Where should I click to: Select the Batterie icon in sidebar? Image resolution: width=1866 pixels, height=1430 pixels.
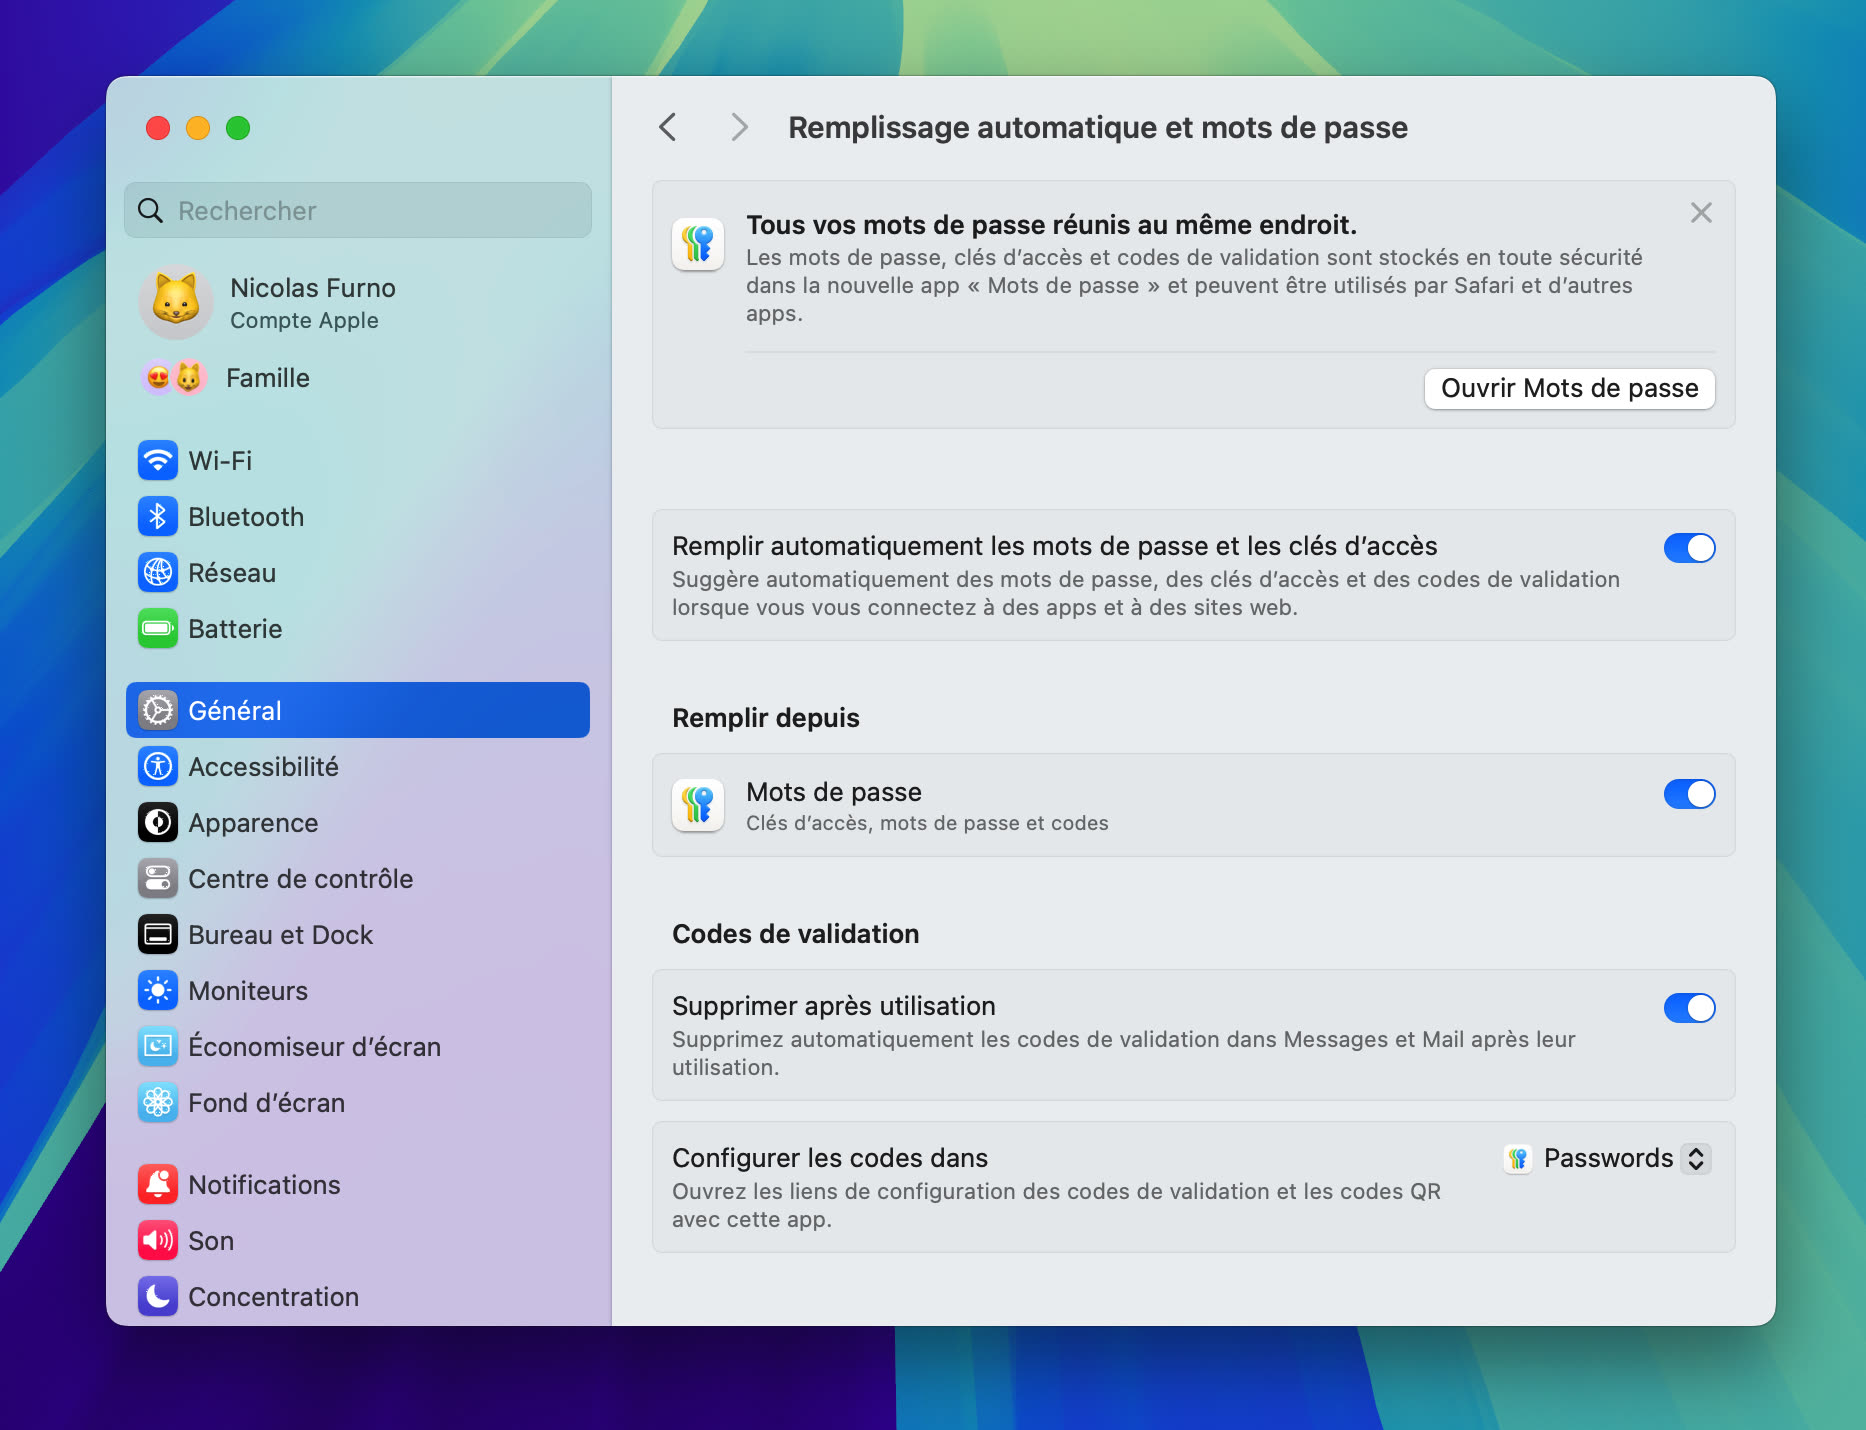[x=158, y=628]
